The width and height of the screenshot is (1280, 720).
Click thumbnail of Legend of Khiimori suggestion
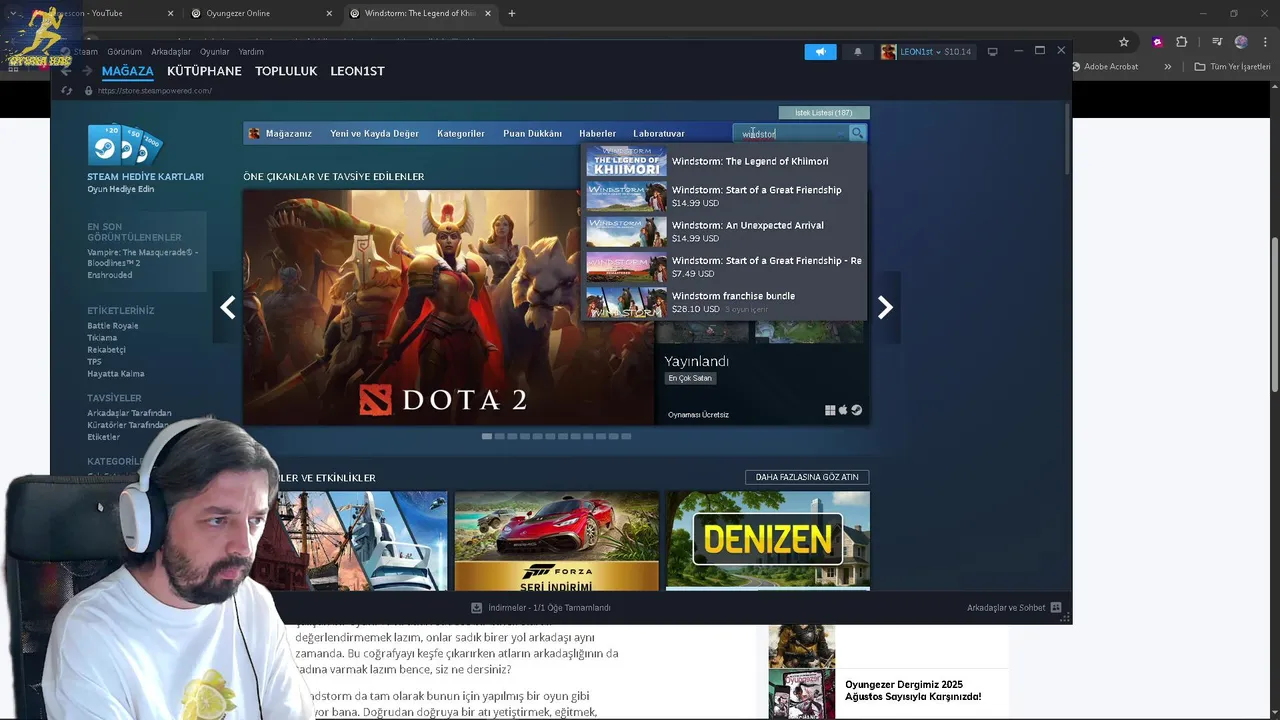click(626, 161)
